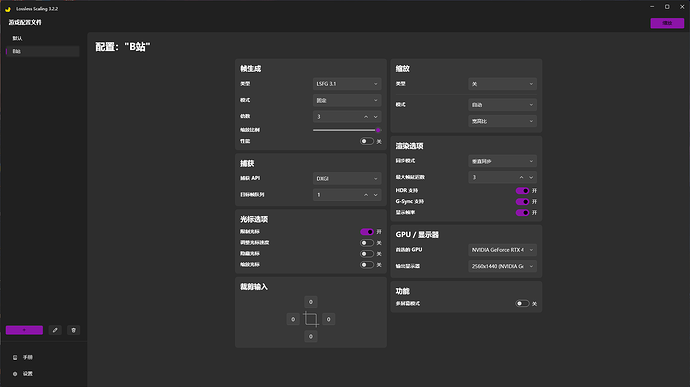Click the purple Scale button at top right
The width and height of the screenshot is (690, 387).
[667, 23]
